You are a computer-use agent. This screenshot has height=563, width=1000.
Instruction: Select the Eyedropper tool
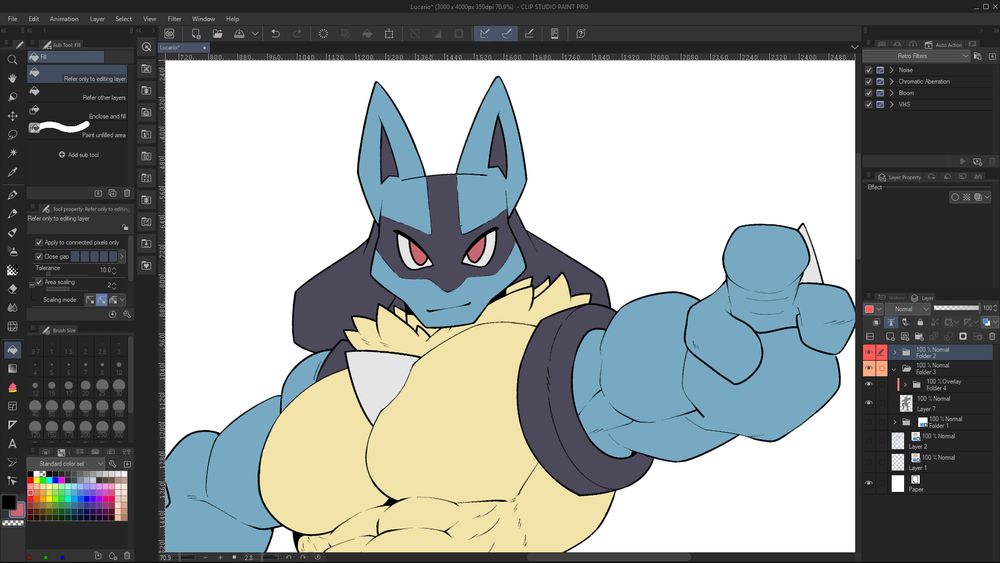12,172
